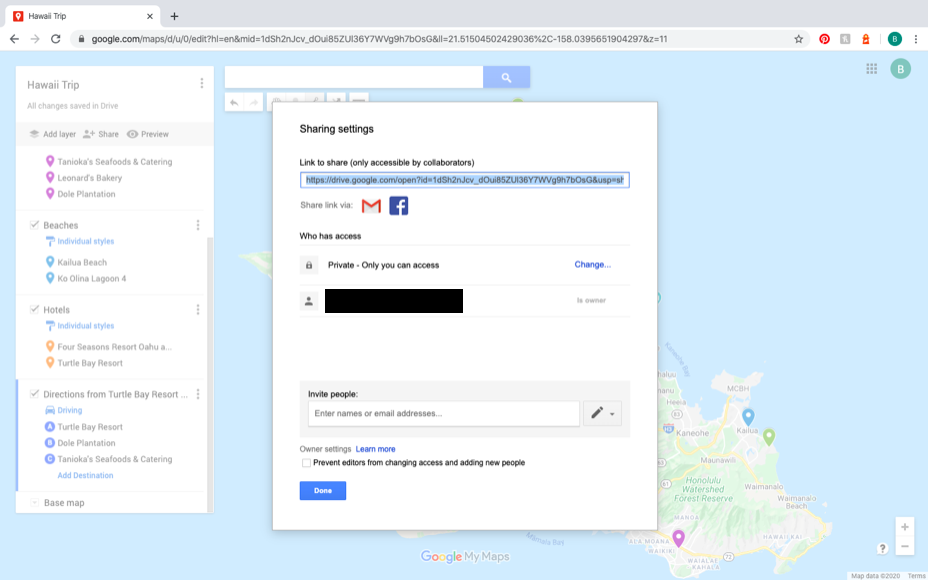Select Tanioka's Seafoods & Catering place in first layer

point(115,162)
